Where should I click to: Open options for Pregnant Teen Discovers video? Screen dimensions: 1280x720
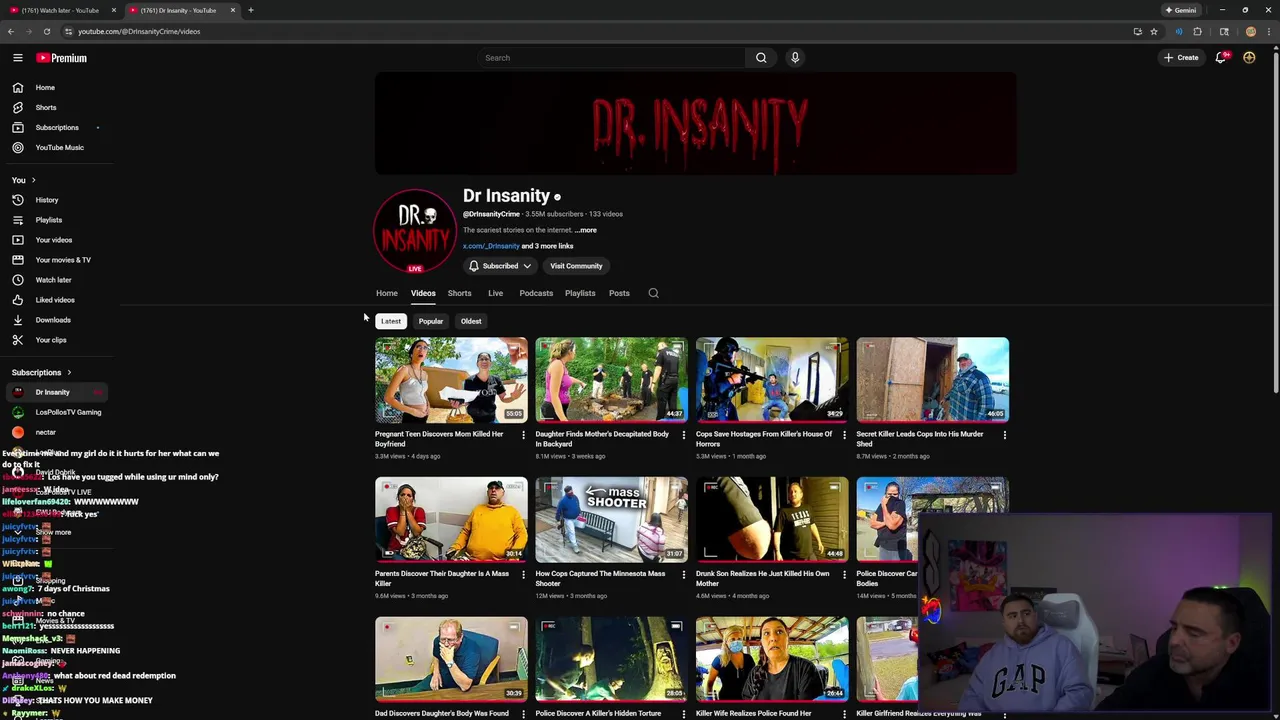(523, 435)
